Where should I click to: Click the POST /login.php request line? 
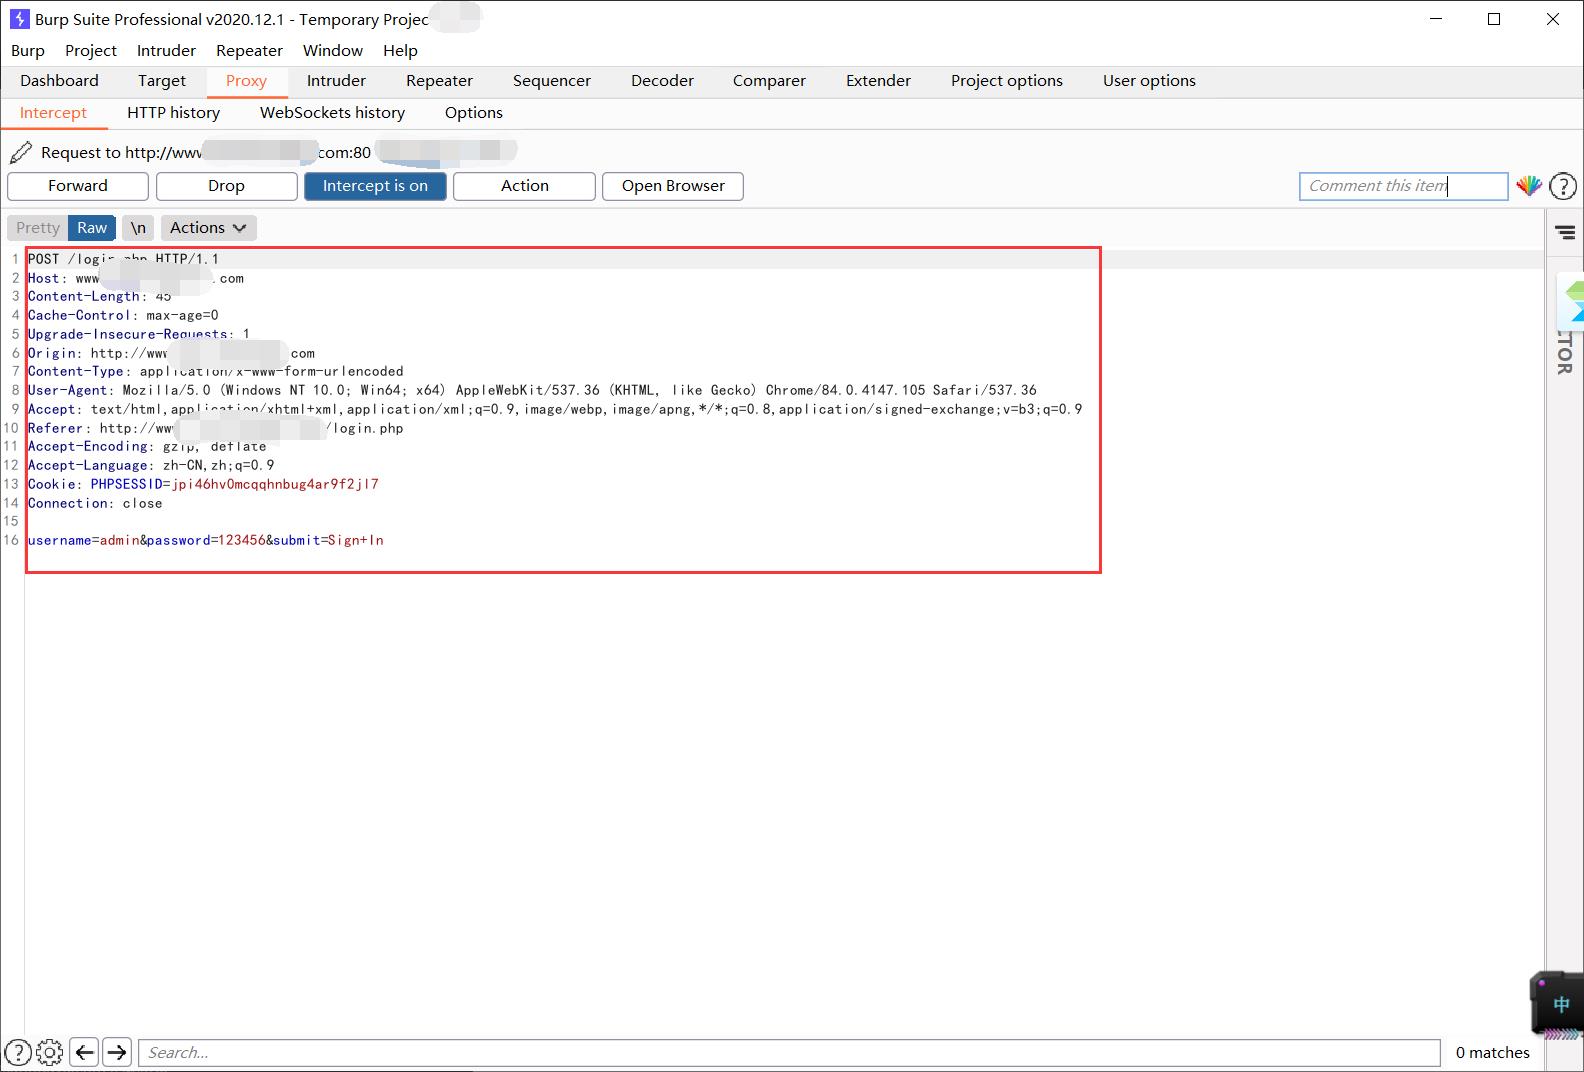click(x=123, y=259)
